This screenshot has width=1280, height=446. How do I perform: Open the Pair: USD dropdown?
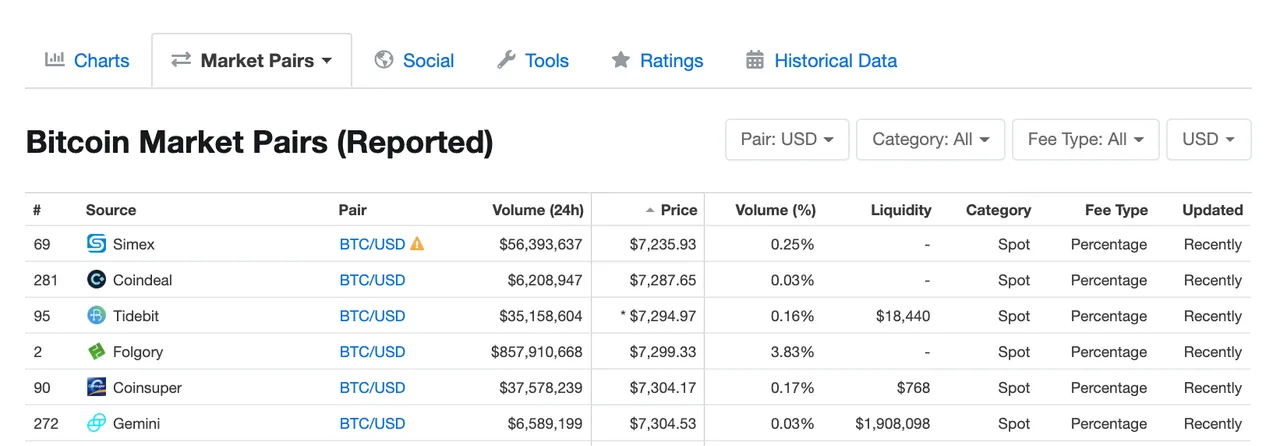pos(787,139)
